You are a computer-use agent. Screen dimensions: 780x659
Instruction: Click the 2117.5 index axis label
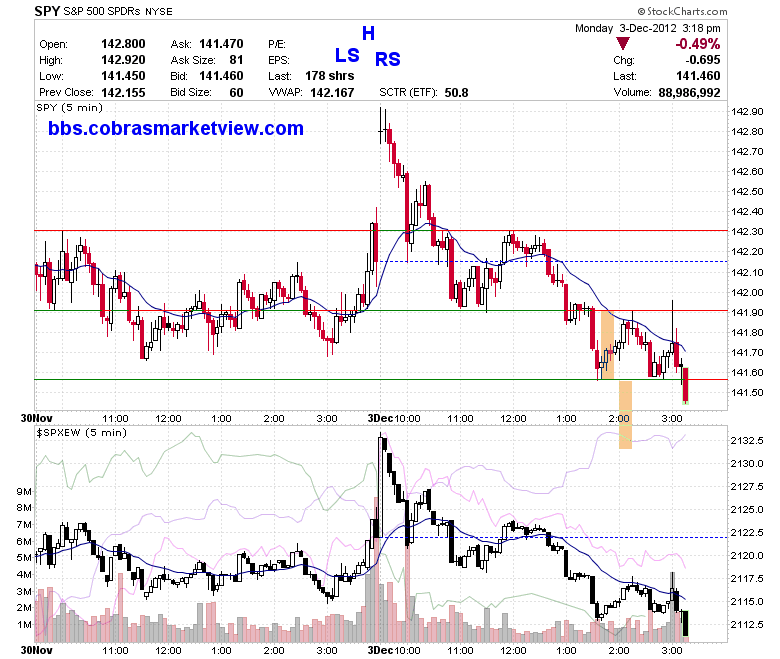[747, 578]
